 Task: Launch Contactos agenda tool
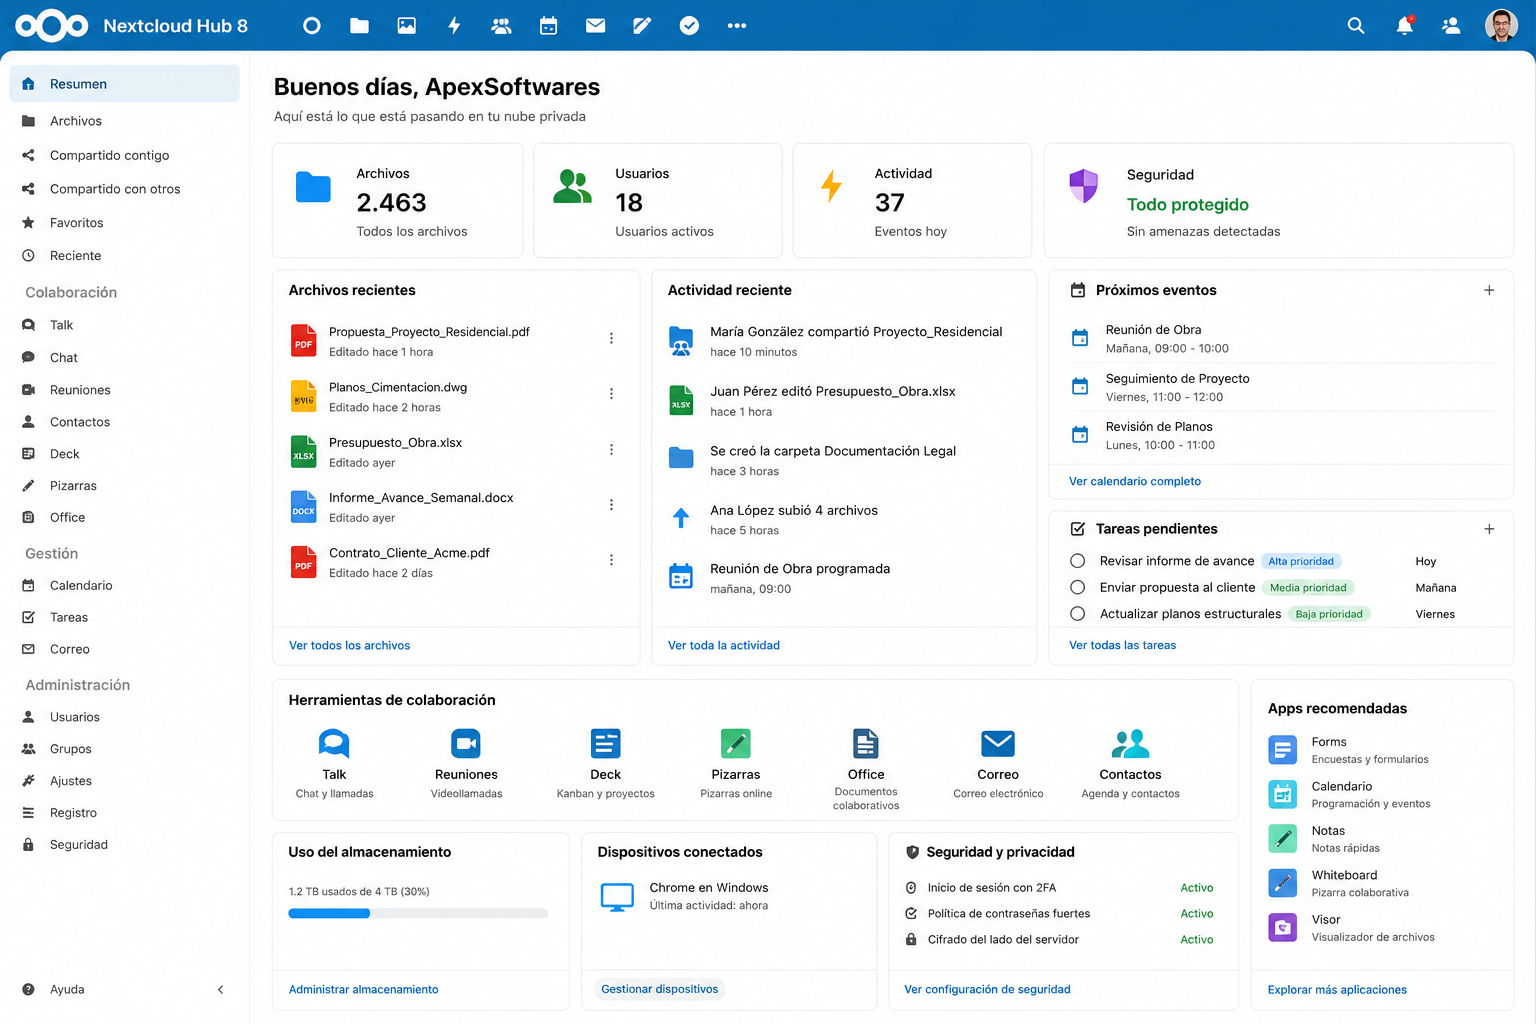1130,763
